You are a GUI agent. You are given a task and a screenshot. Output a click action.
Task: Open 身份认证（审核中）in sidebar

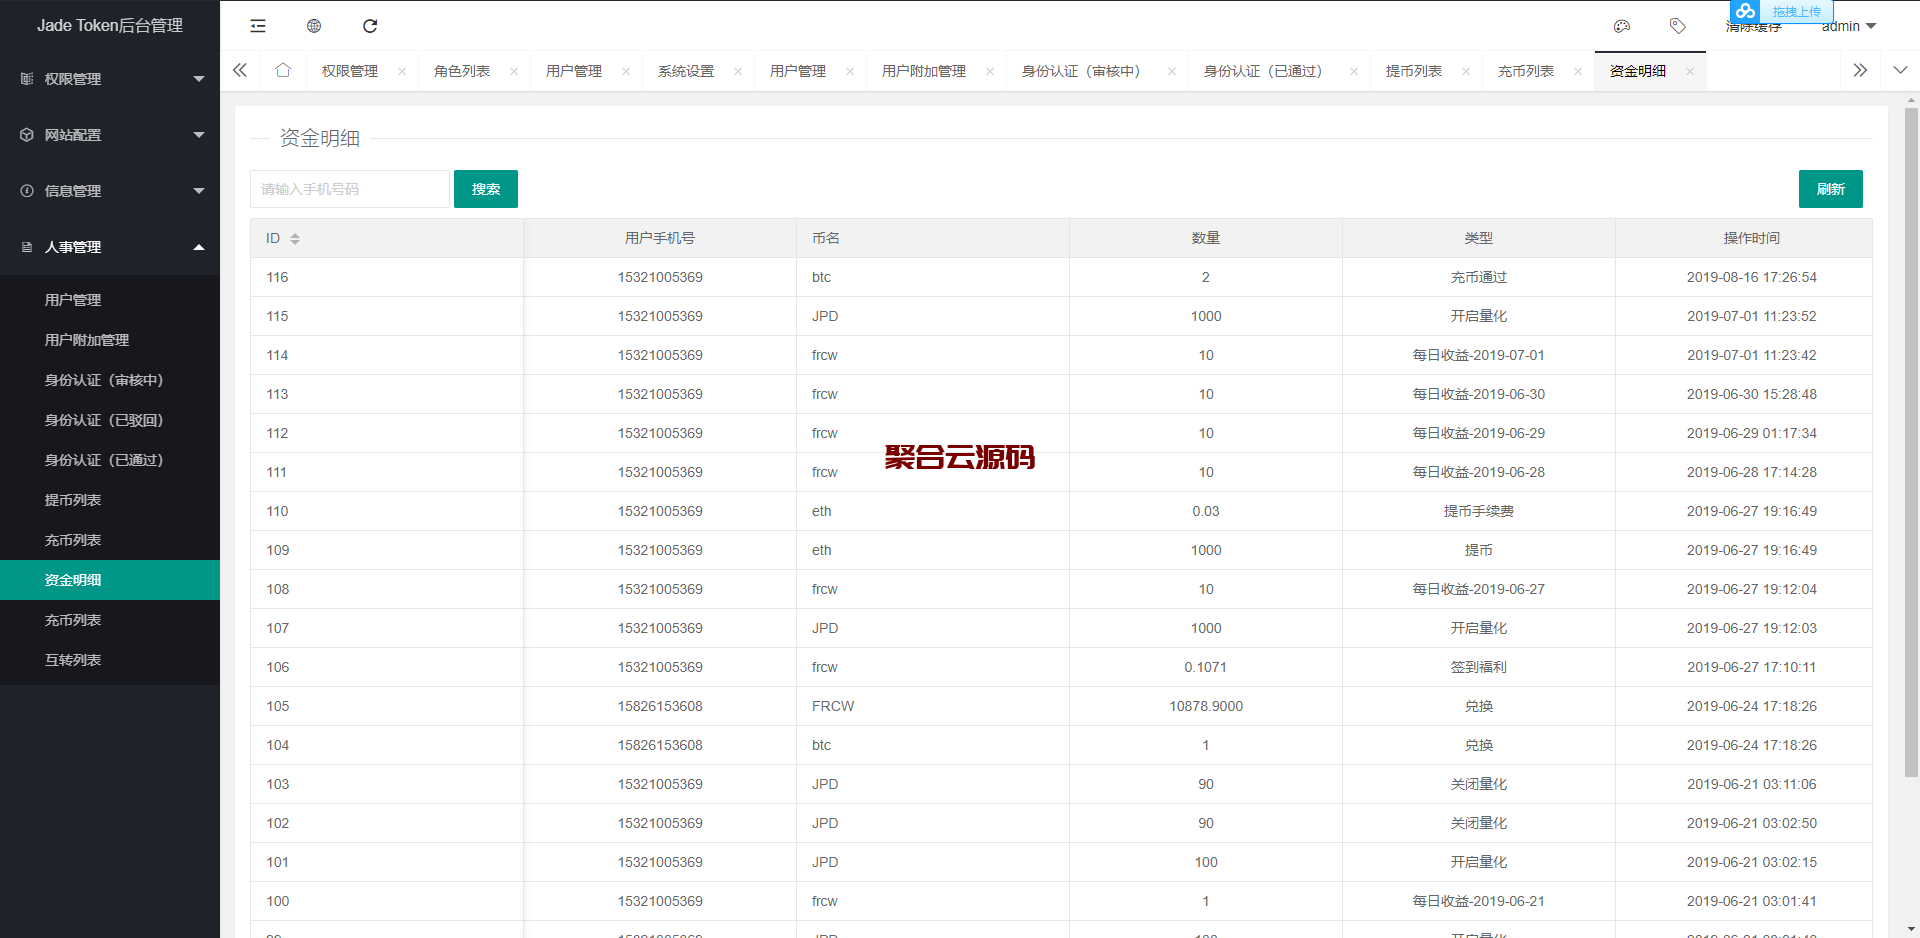point(110,380)
